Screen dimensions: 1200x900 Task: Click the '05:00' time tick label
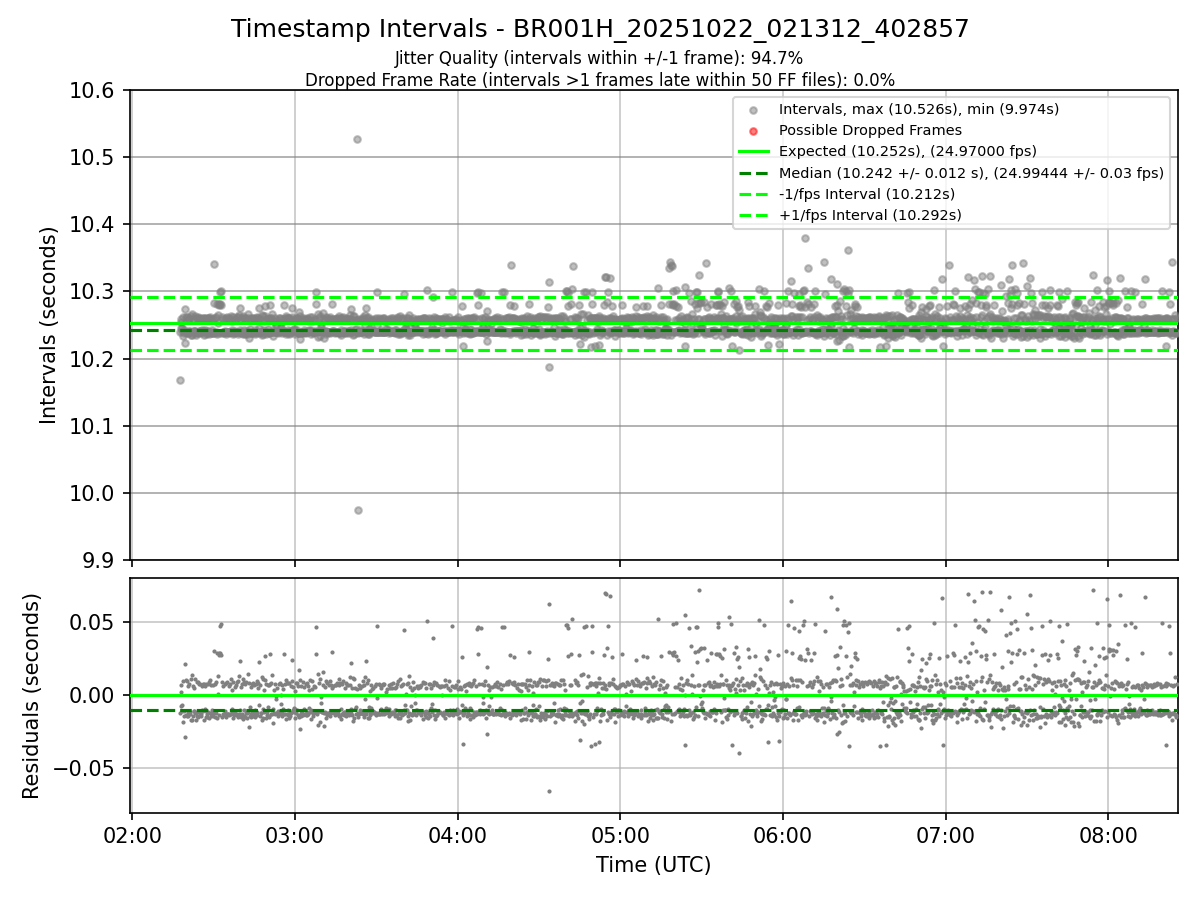[x=620, y=835]
